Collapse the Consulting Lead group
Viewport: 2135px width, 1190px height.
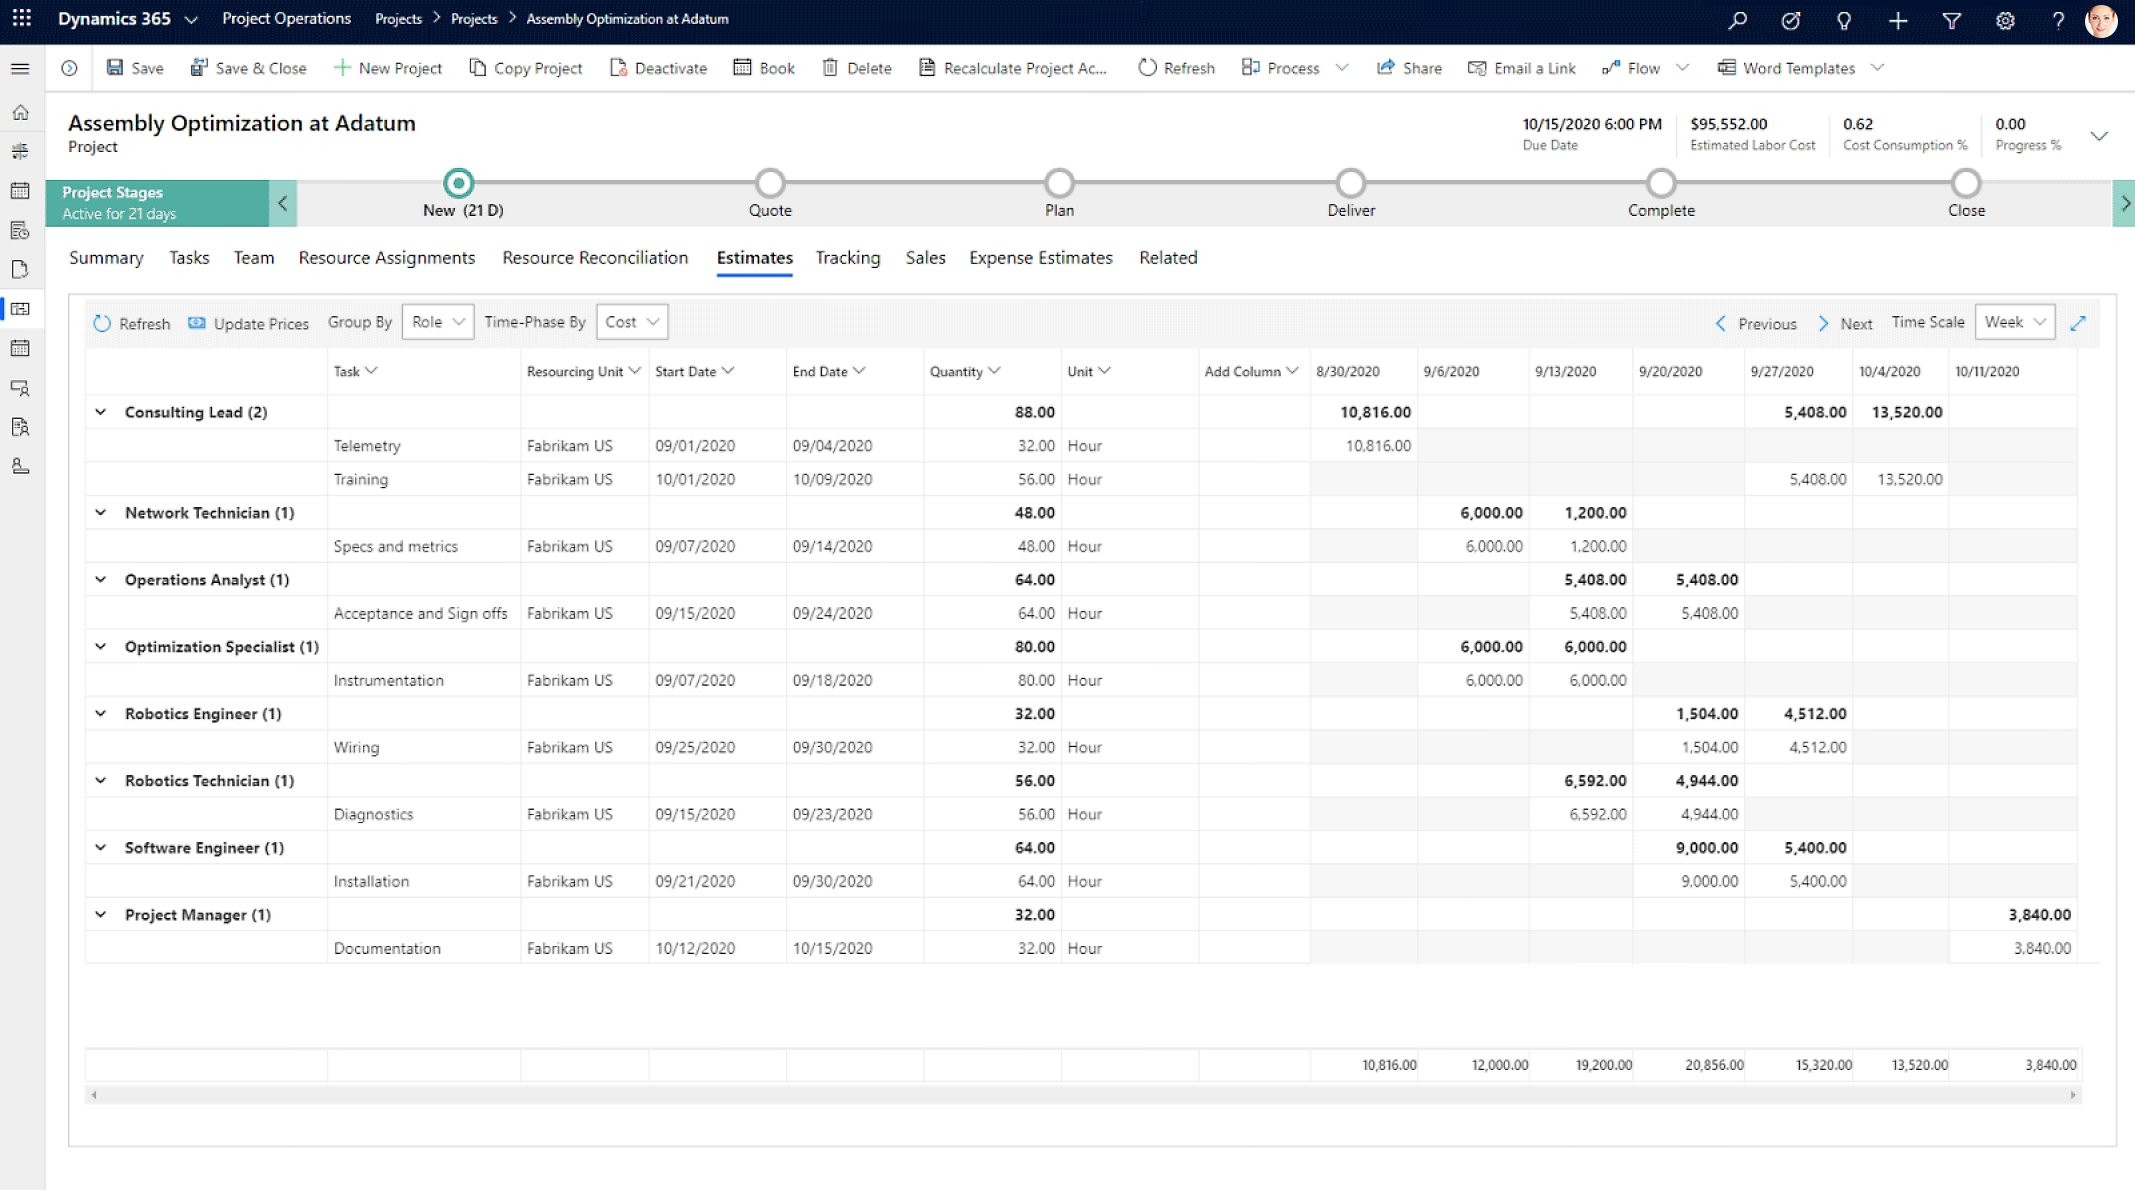[x=101, y=412]
